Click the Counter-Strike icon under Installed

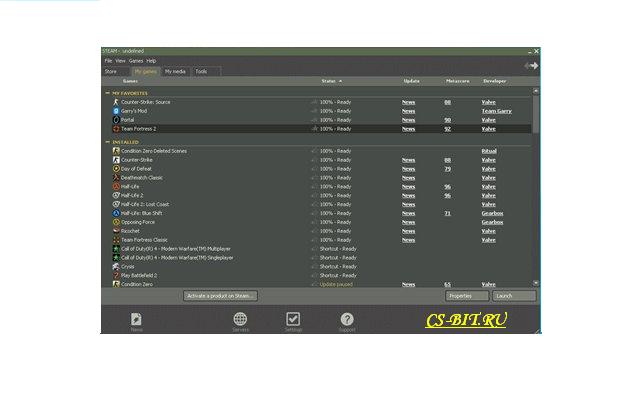pyautogui.click(x=116, y=160)
